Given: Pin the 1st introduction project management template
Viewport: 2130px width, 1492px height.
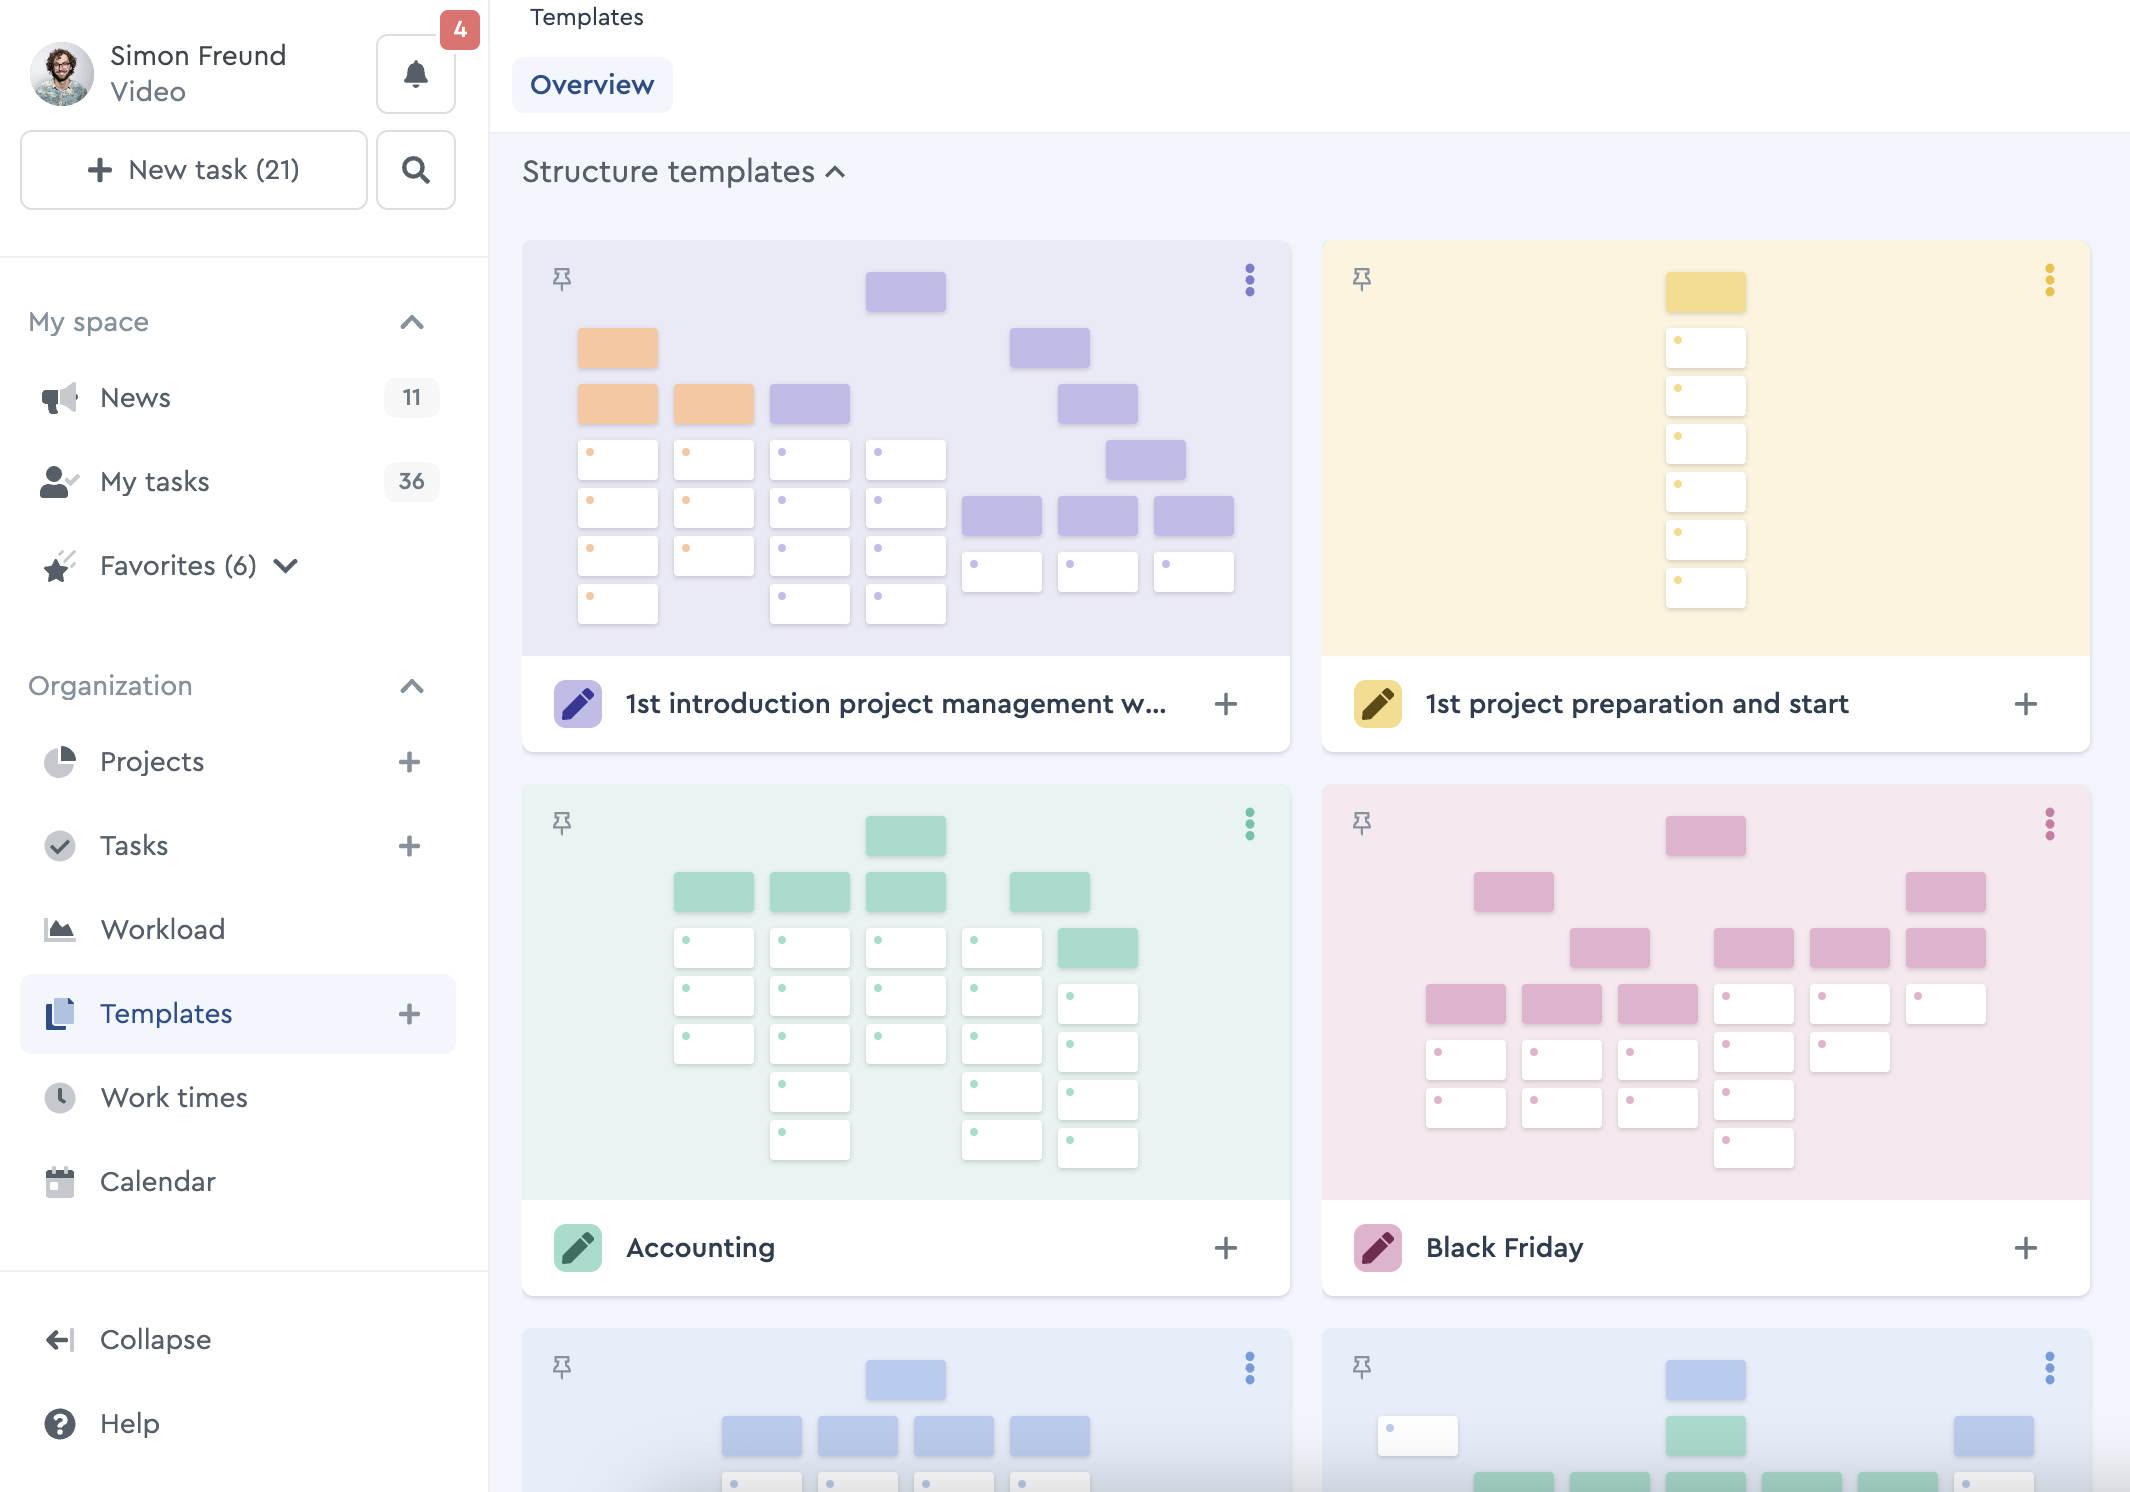Looking at the screenshot, I should tap(562, 279).
